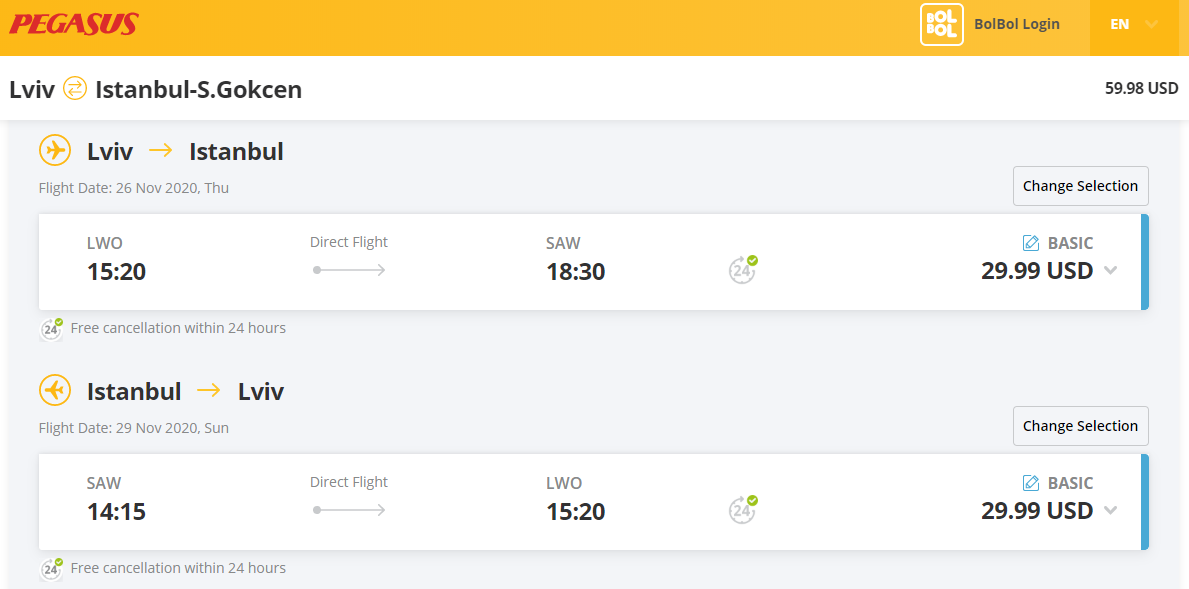1189x589 pixels.
Task: Click the 24-hour icon beside 18:30 arrival
Action: (743, 269)
